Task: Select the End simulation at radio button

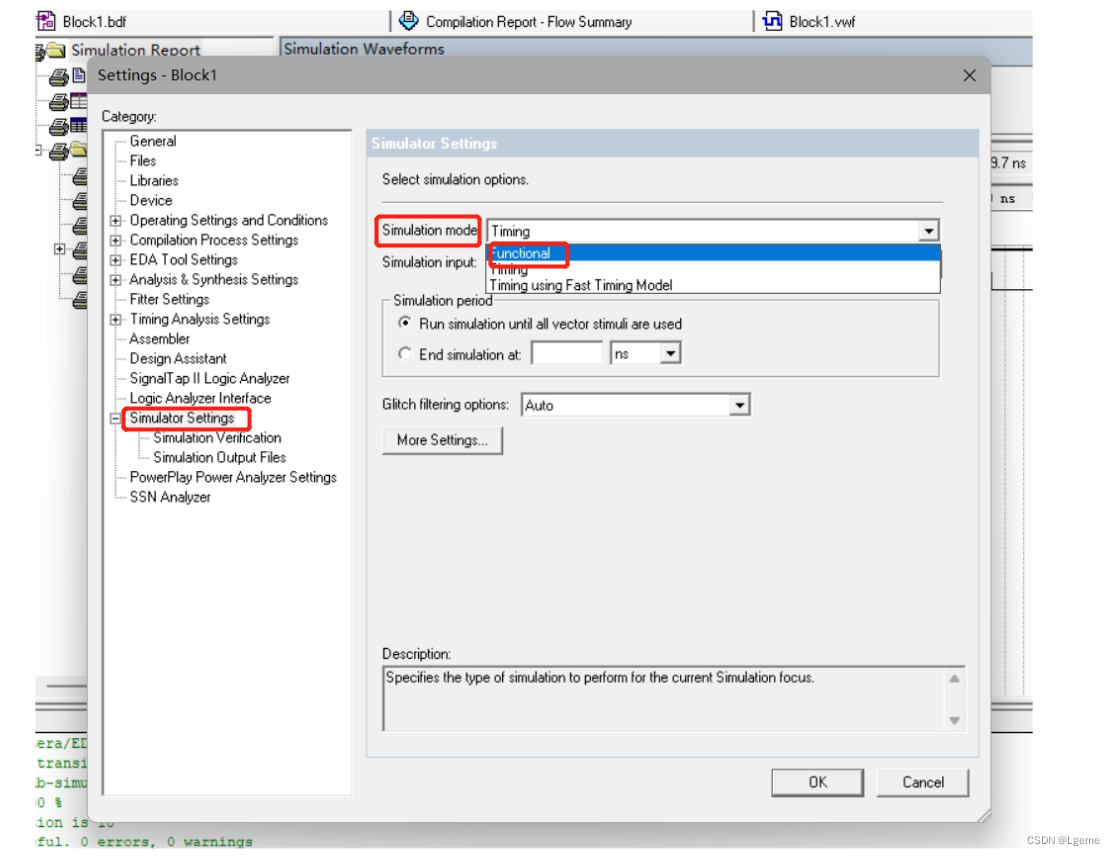Action: [x=405, y=352]
